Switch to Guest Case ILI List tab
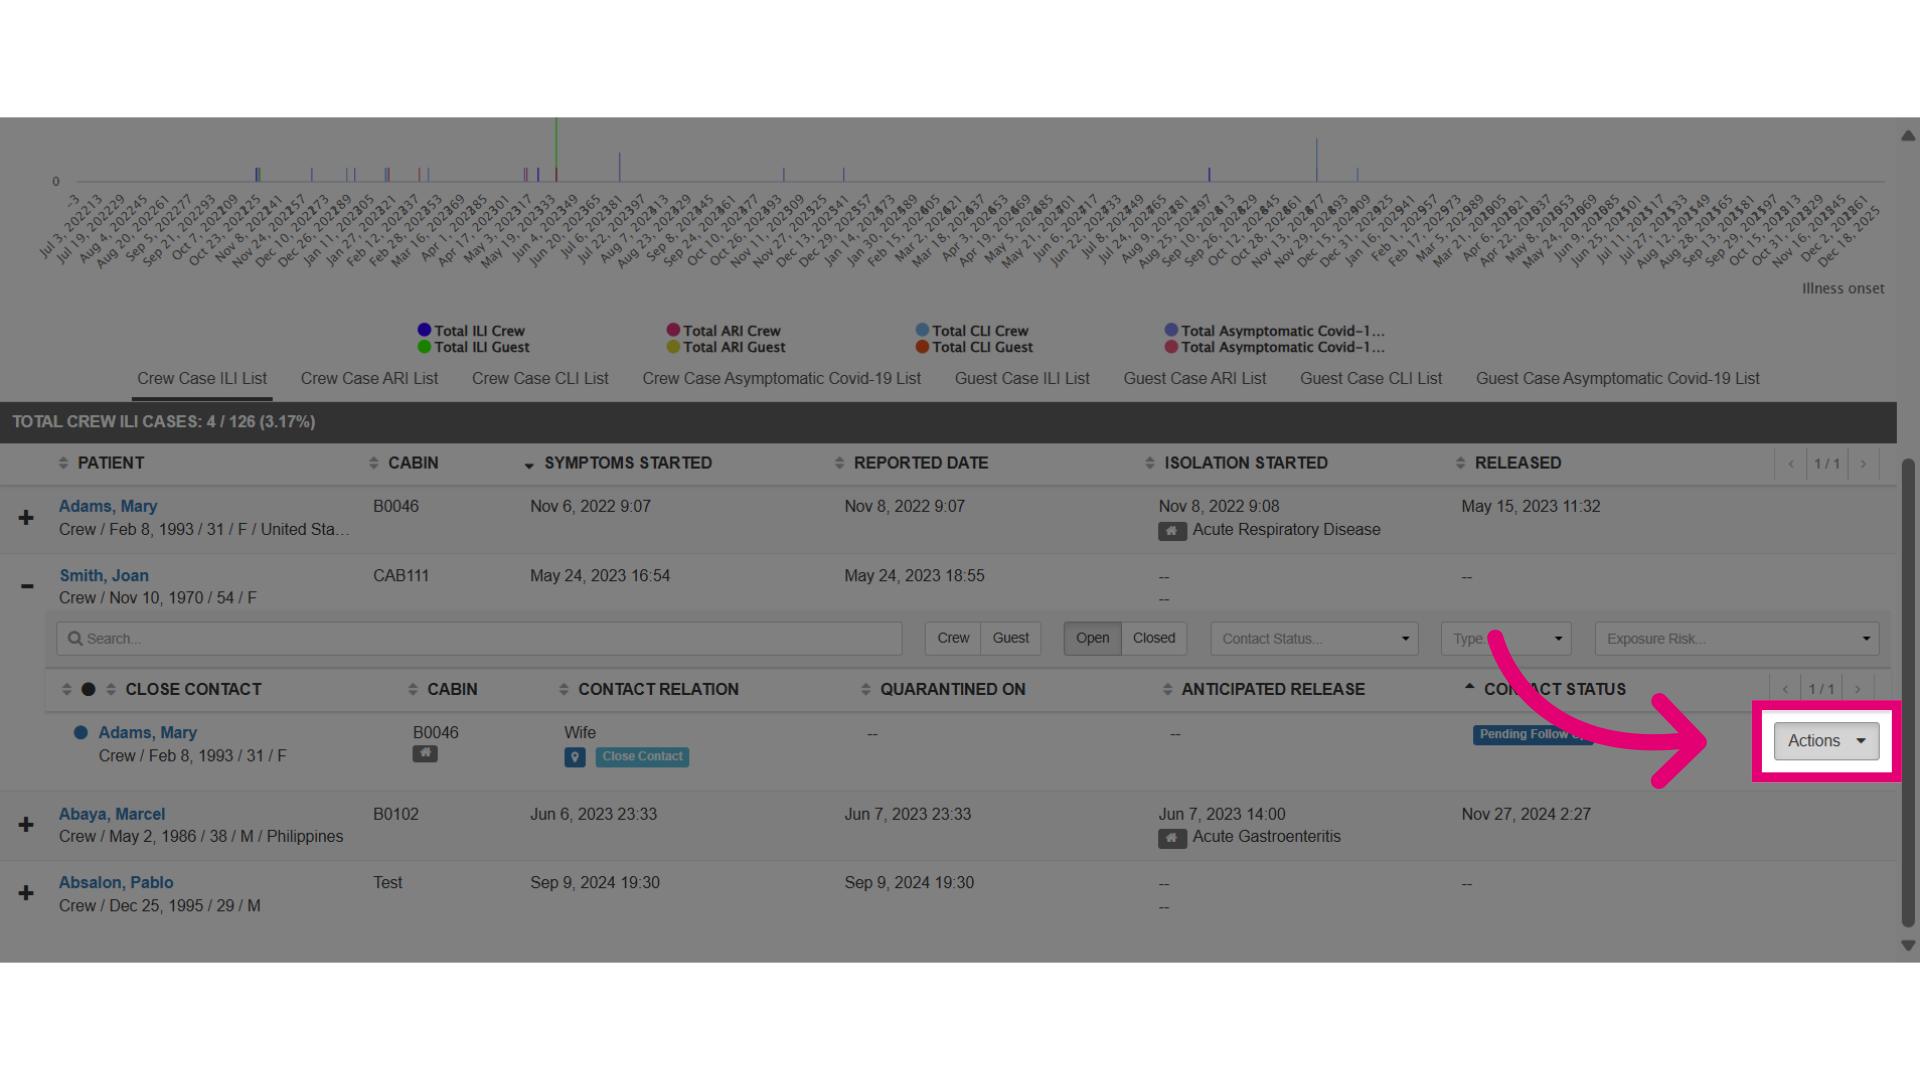The height and width of the screenshot is (1080, 1920). (1022, 379)
